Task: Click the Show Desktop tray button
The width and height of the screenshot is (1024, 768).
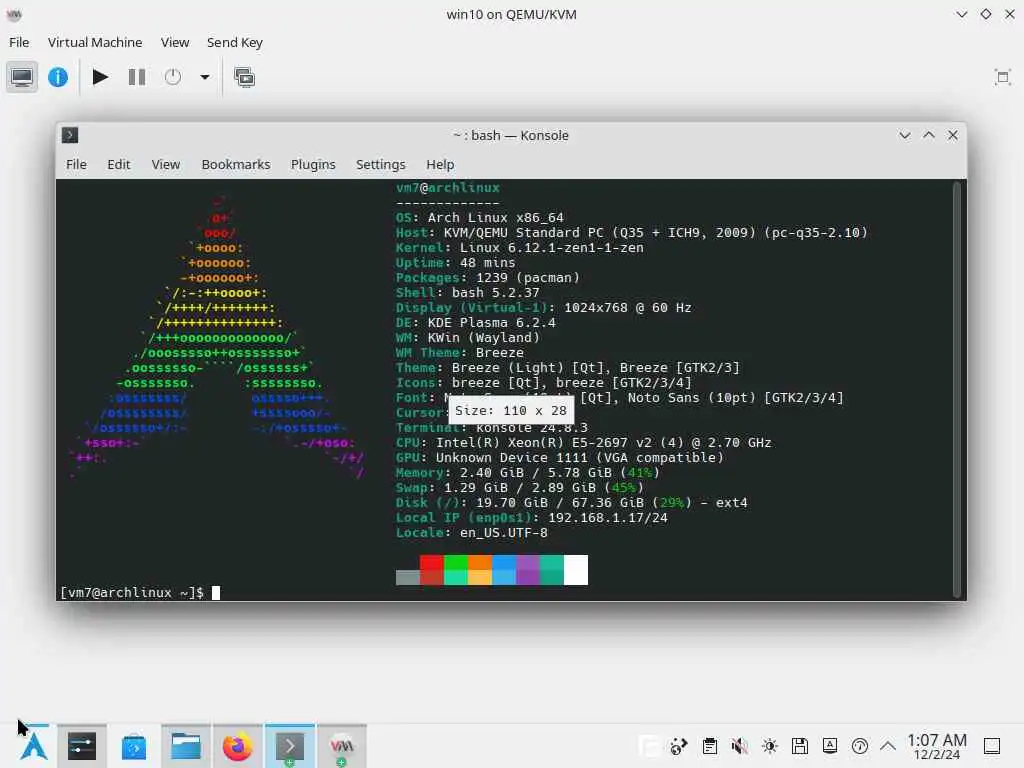Action: [x=992, y=746]
